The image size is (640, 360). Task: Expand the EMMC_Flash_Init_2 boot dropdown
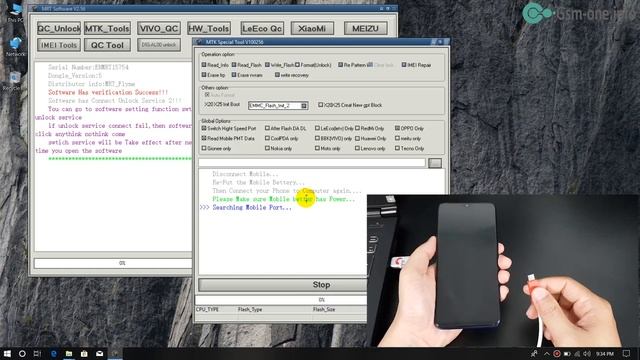[x=304, y=106]
